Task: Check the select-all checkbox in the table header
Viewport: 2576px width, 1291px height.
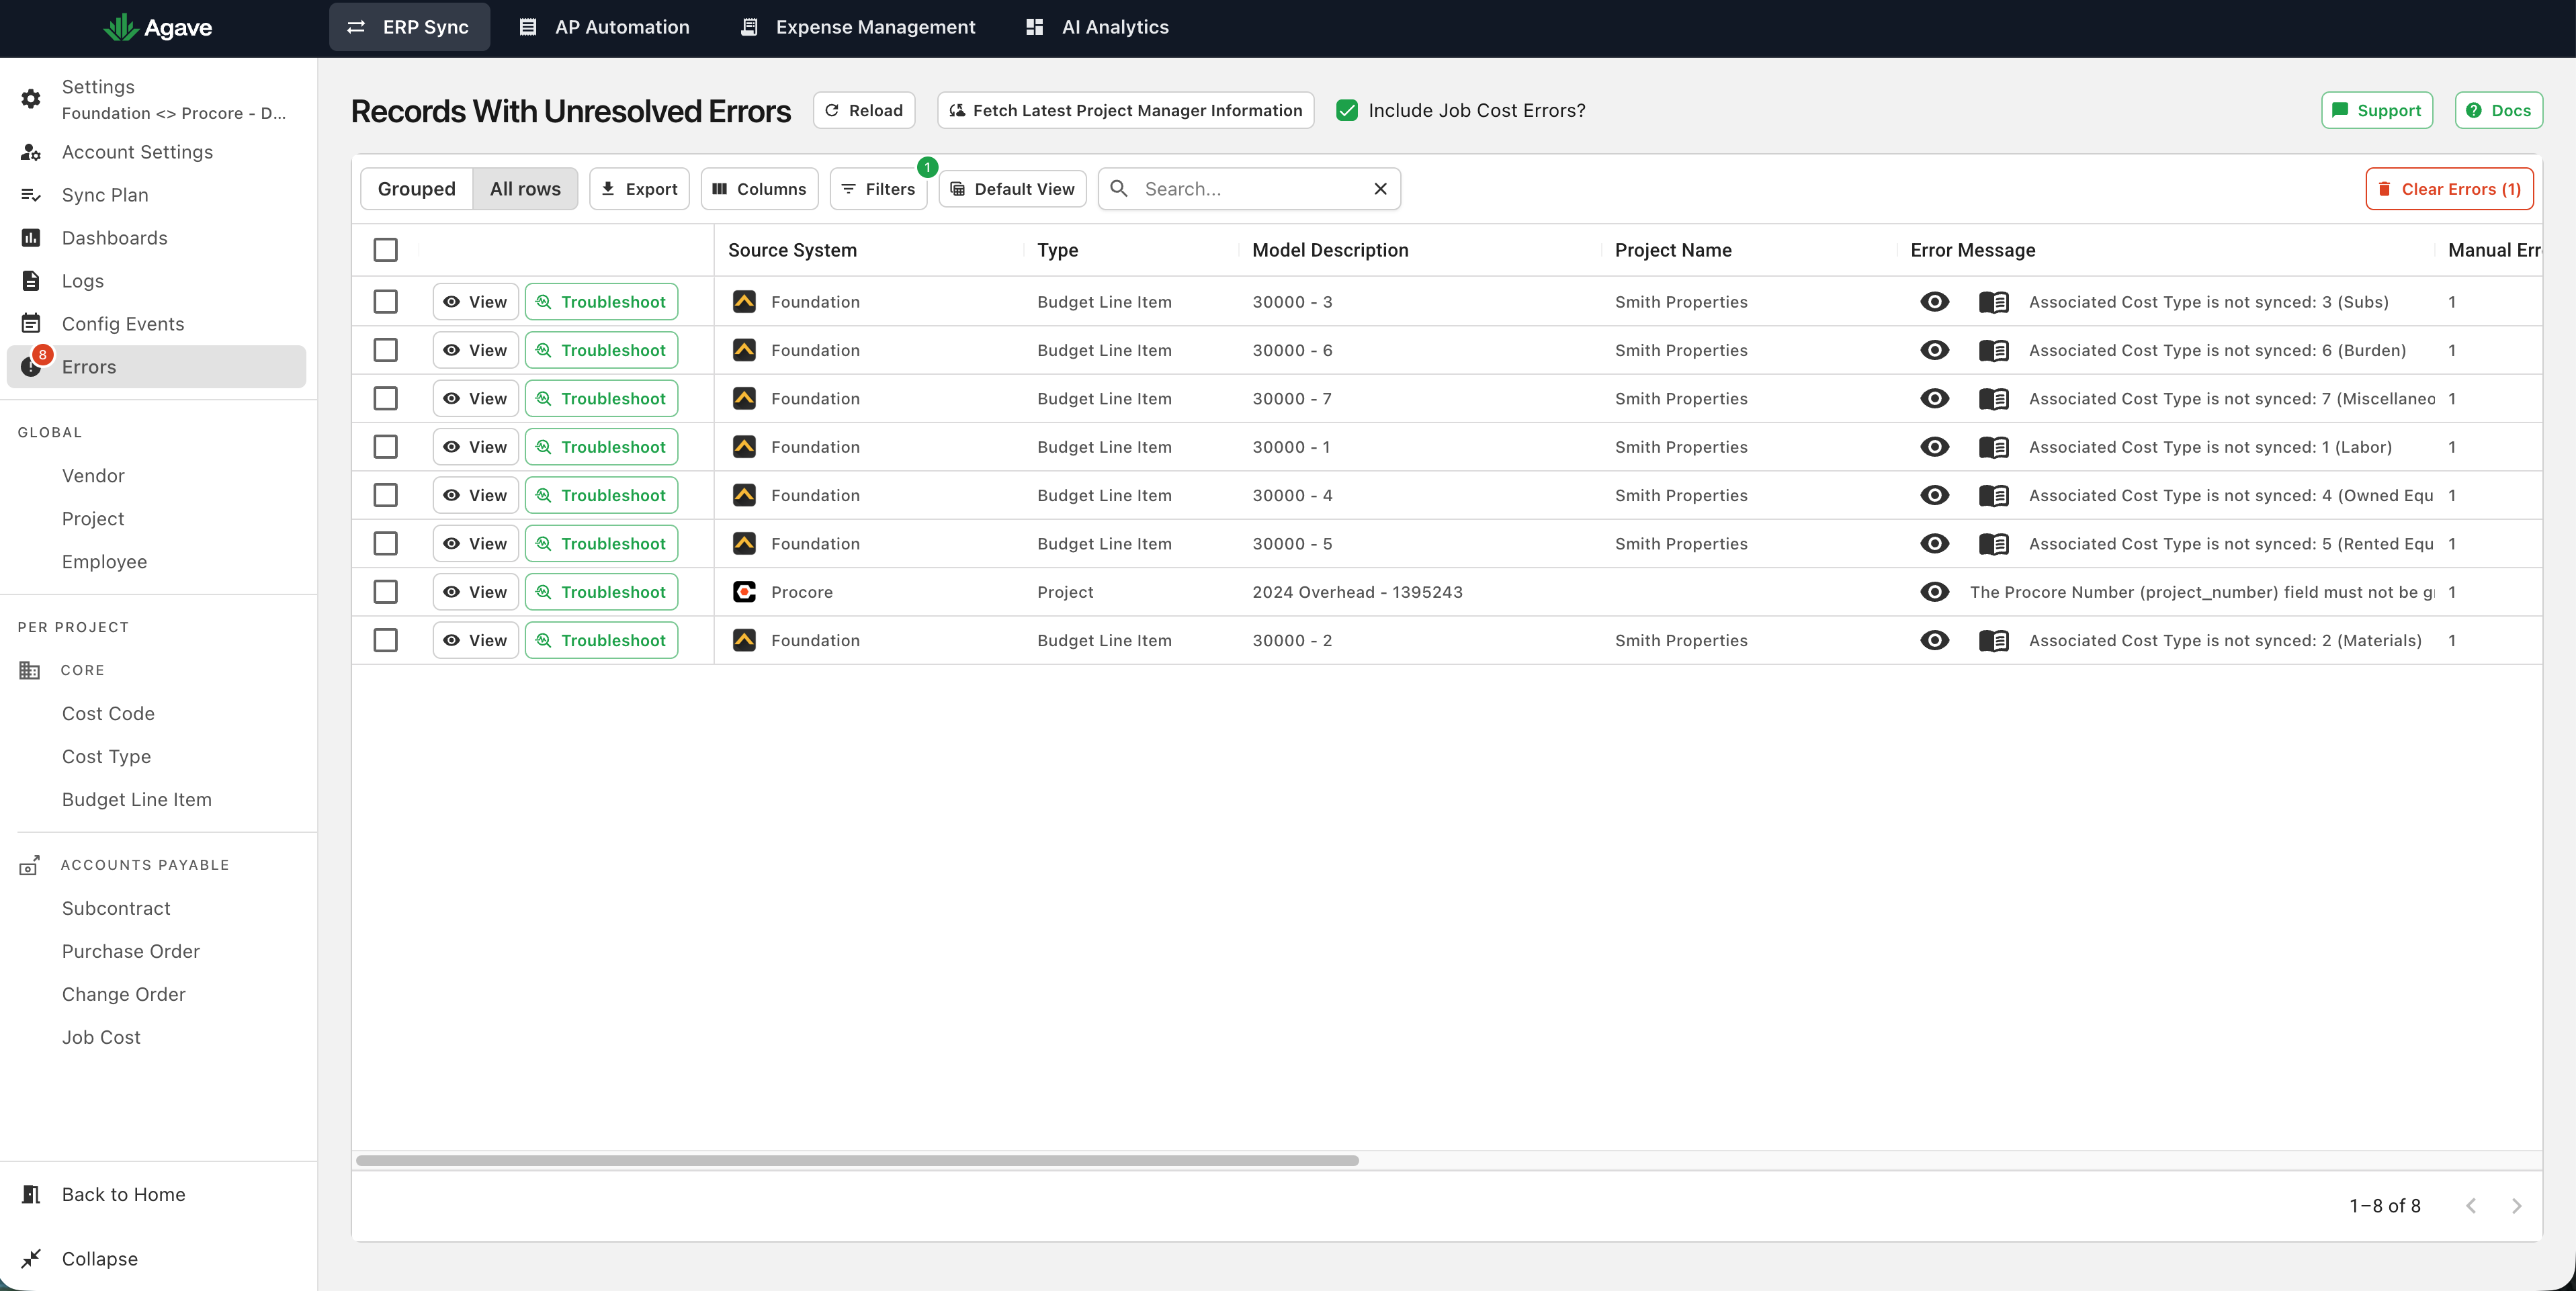Action: pos(385,250)
